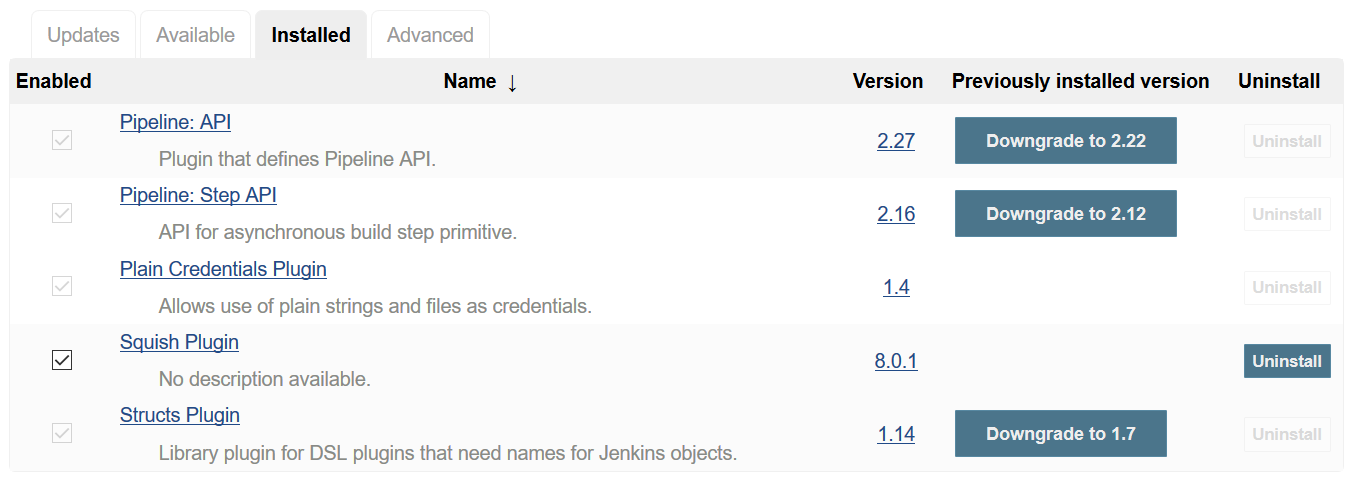Click Downgrade to 2.22 button
This screenshot has height=480, width=1364.
click(1065, 141)
